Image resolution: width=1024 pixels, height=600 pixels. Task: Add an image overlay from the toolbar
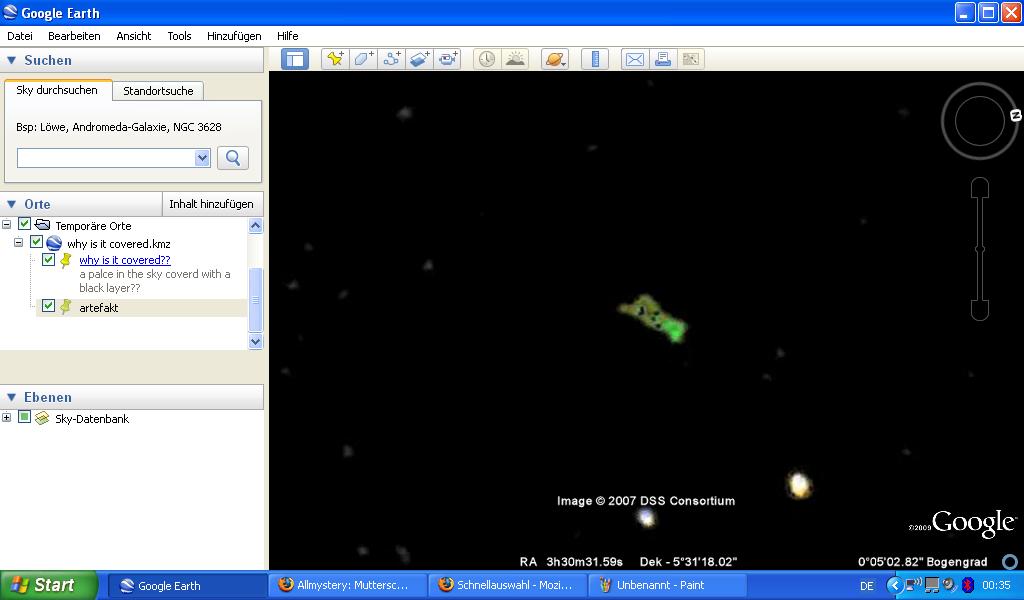click(x=420, y=59)
